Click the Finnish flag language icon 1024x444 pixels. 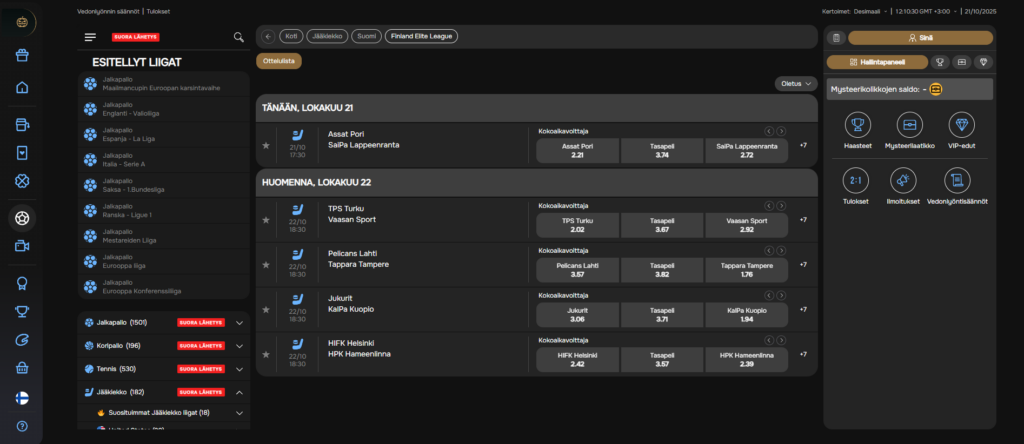pyautogui.click(x=22, y=397)
